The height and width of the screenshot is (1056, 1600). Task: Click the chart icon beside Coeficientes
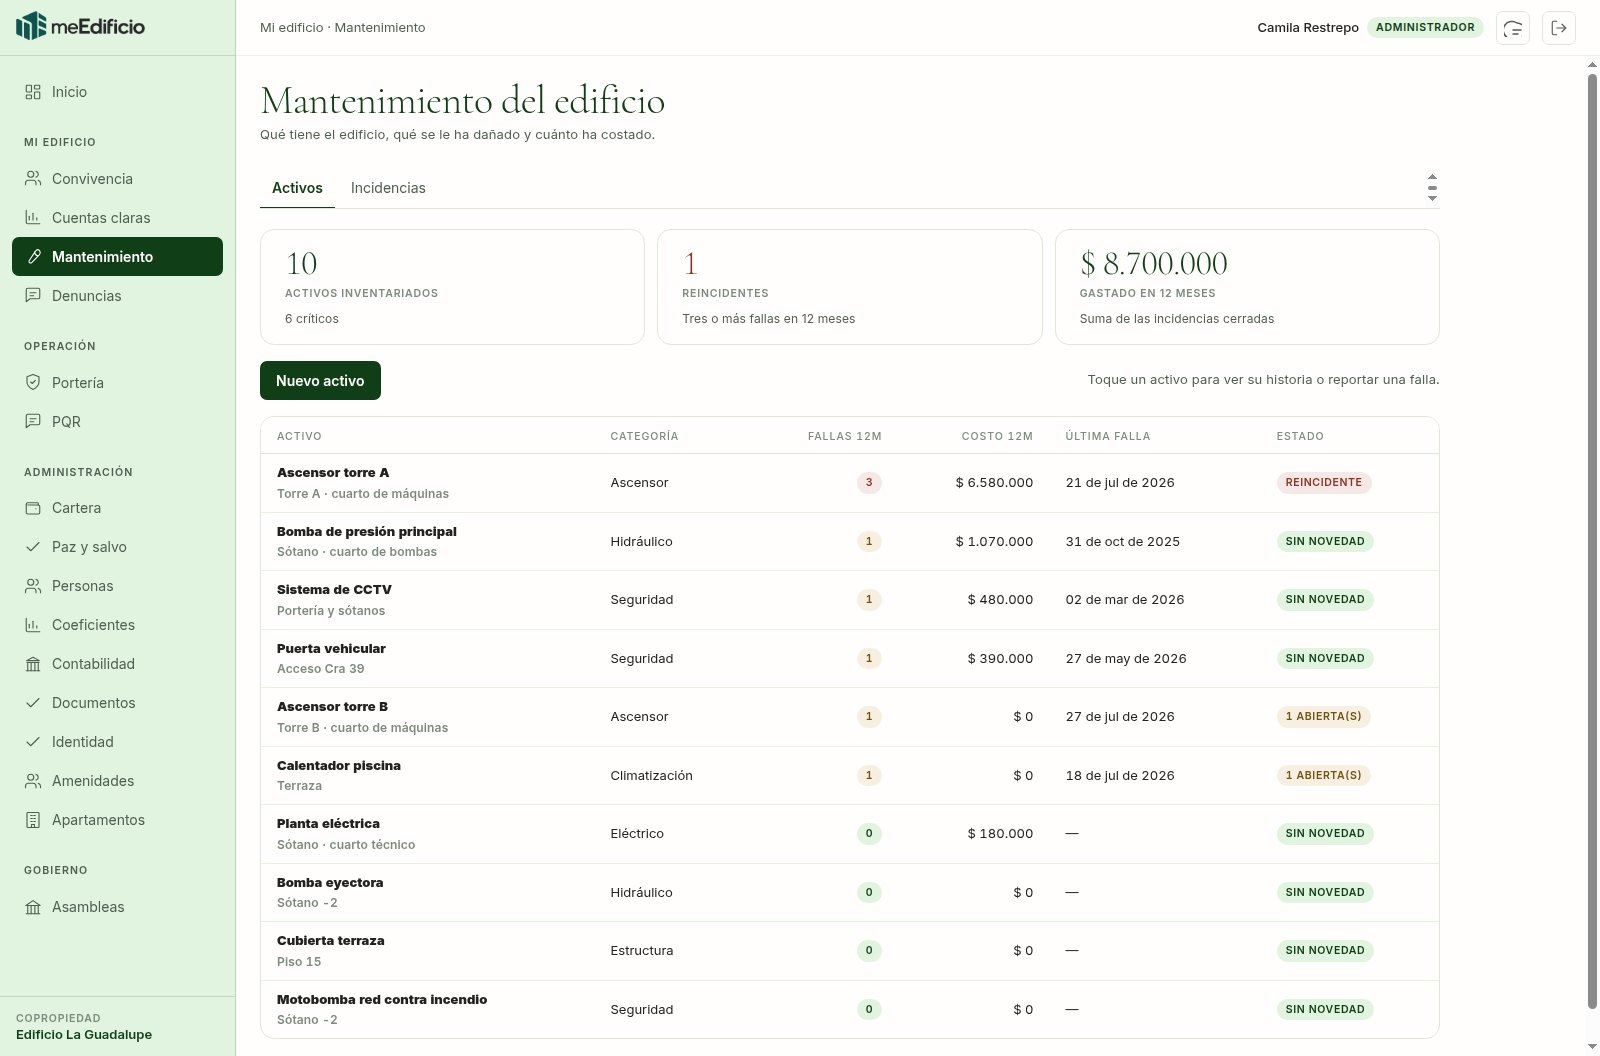(x=33, y=625)
